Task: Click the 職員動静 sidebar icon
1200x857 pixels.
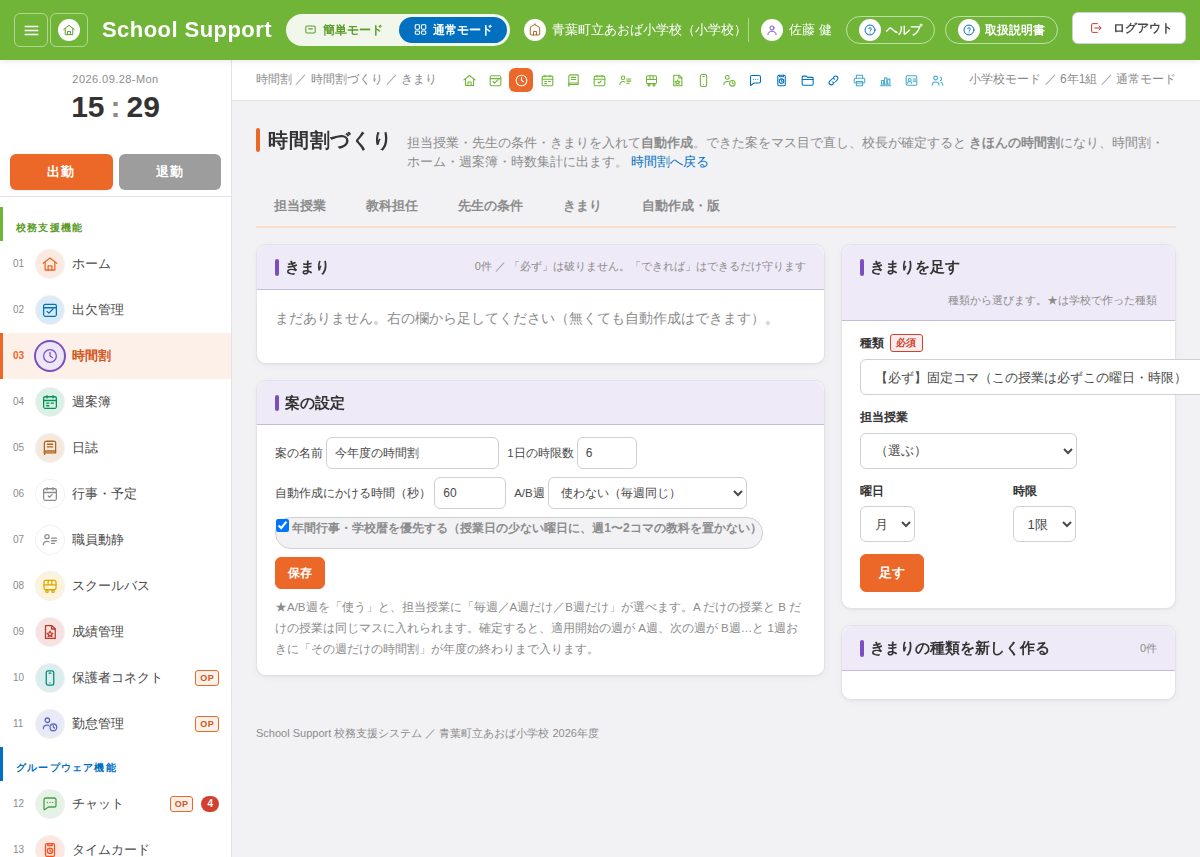Action: 50,540
